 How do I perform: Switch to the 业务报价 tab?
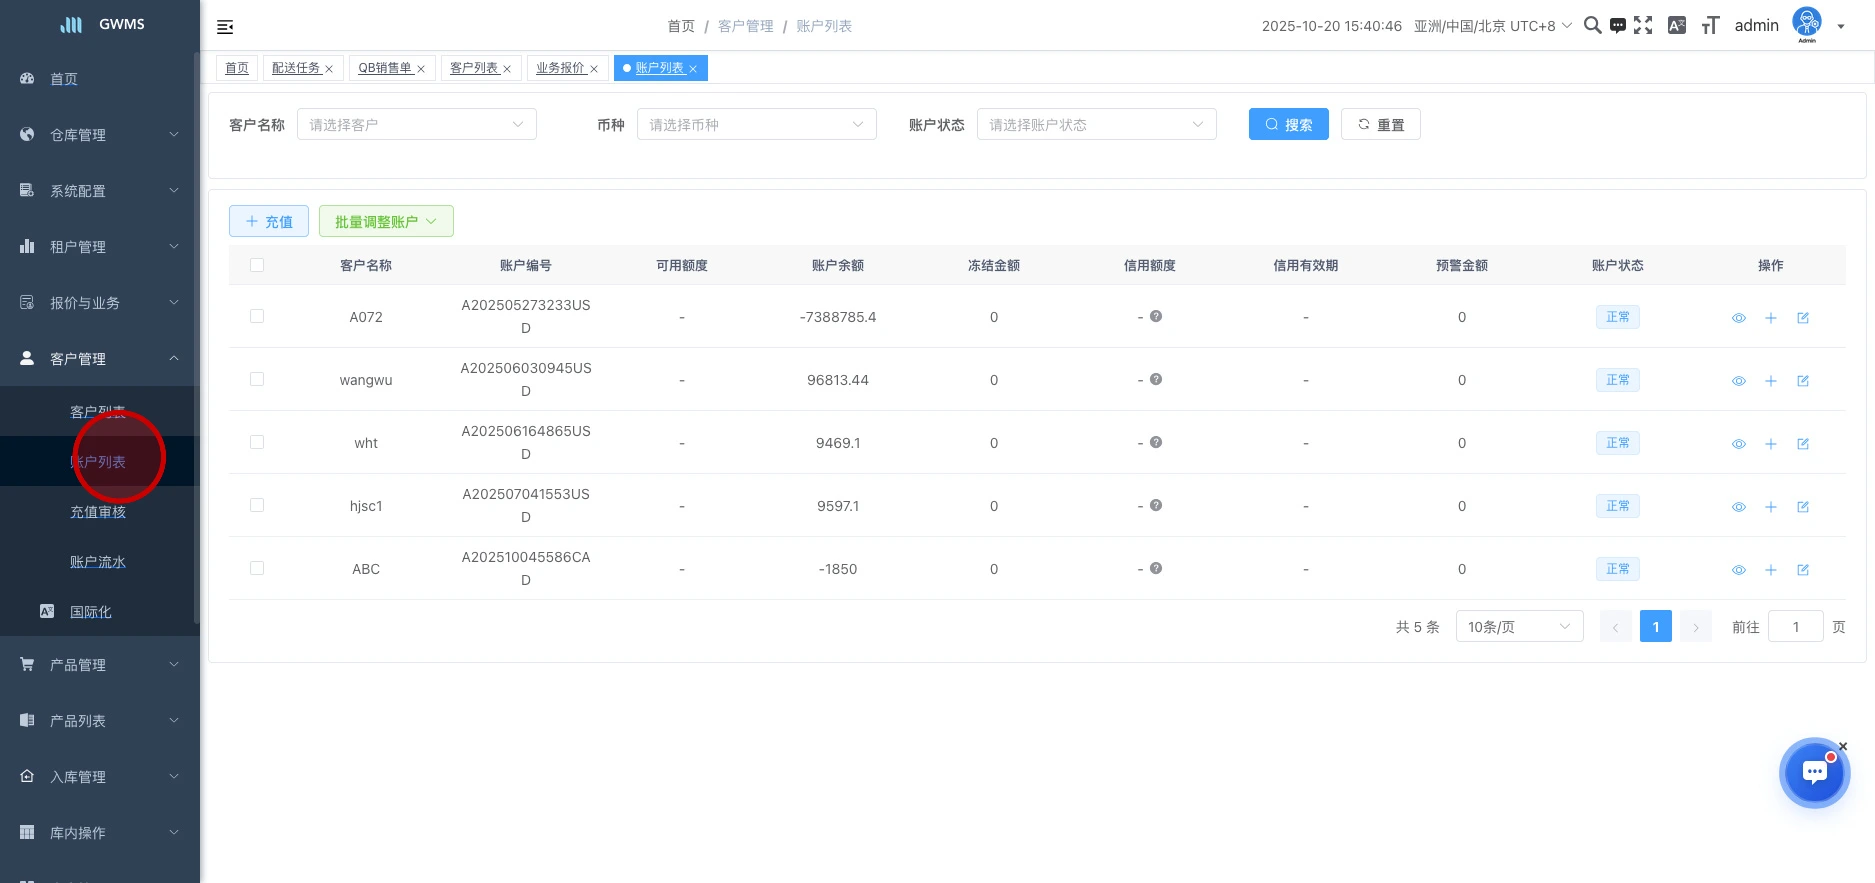pos(560,68)
